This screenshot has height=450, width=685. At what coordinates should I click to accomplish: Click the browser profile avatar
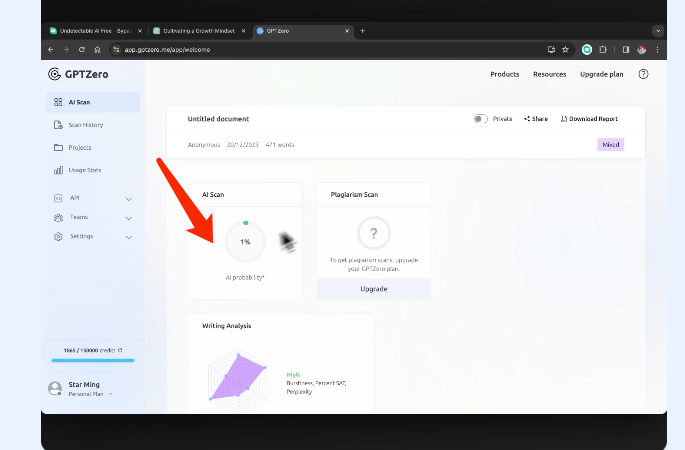point(641,50)
